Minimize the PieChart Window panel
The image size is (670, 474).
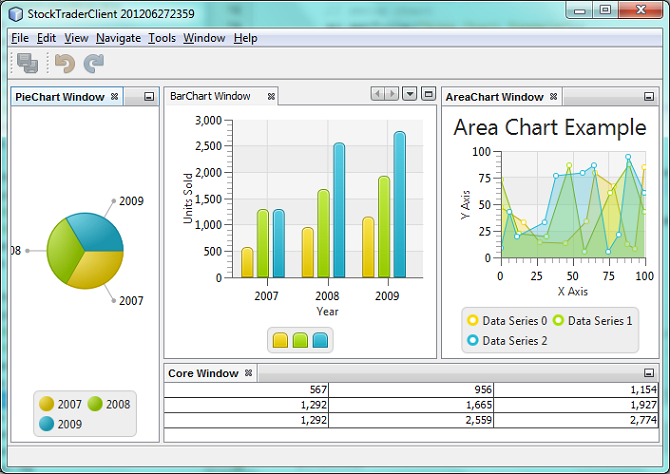[149, 97]
